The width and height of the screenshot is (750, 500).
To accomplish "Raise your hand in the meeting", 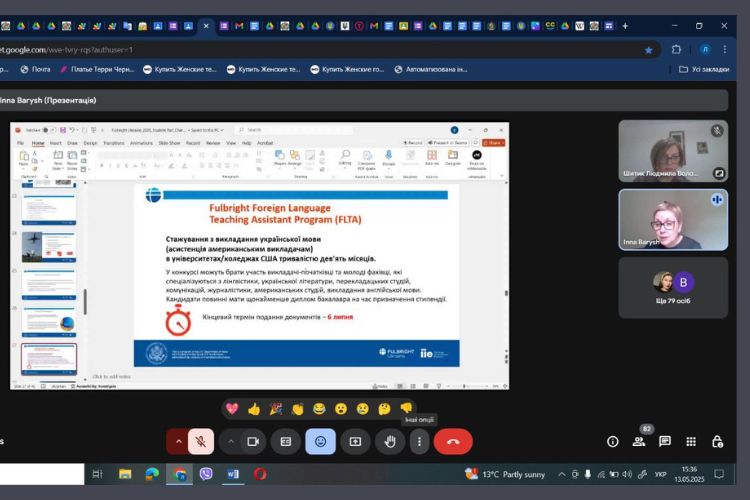I will click(389, 441).
